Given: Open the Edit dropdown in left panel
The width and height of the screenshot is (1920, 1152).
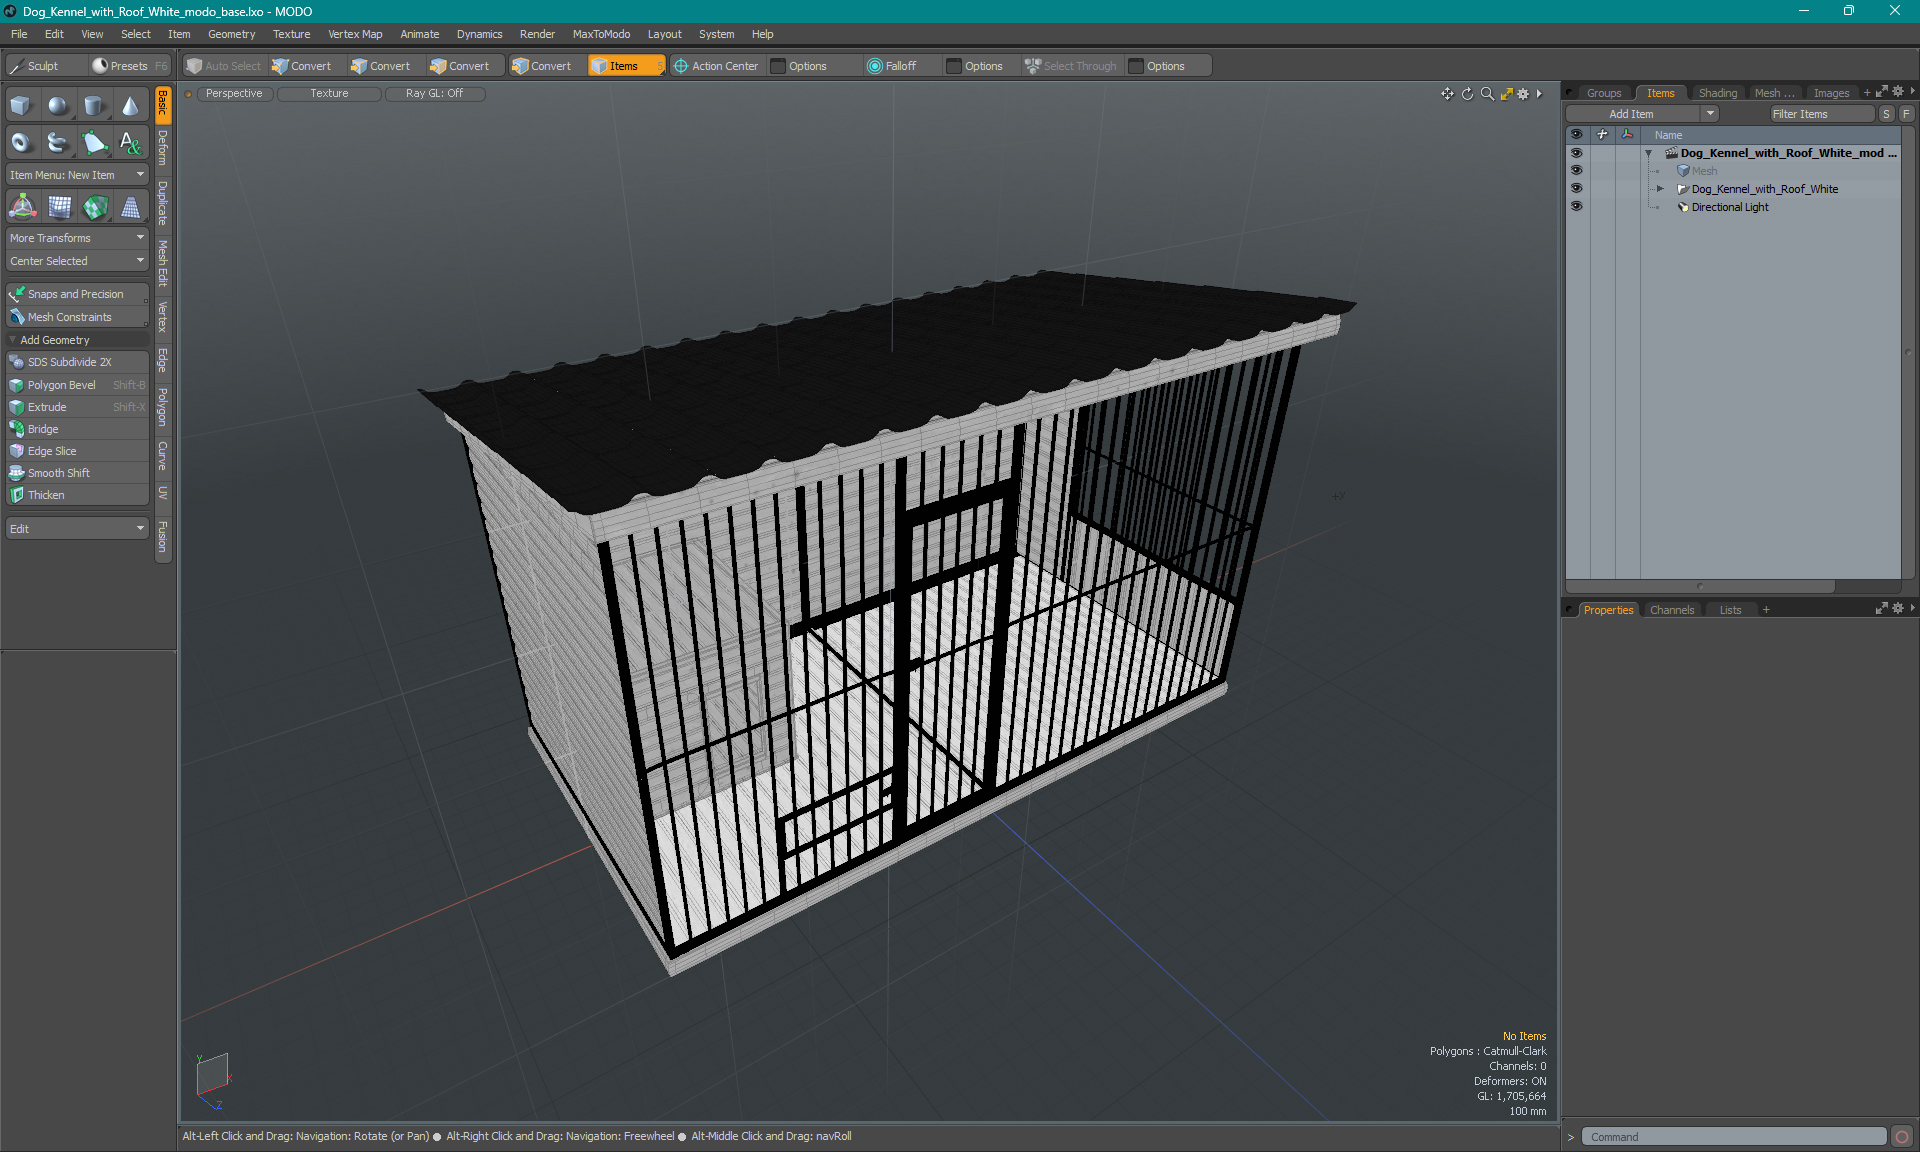Looking at the screenshot, I should [77, 529].
